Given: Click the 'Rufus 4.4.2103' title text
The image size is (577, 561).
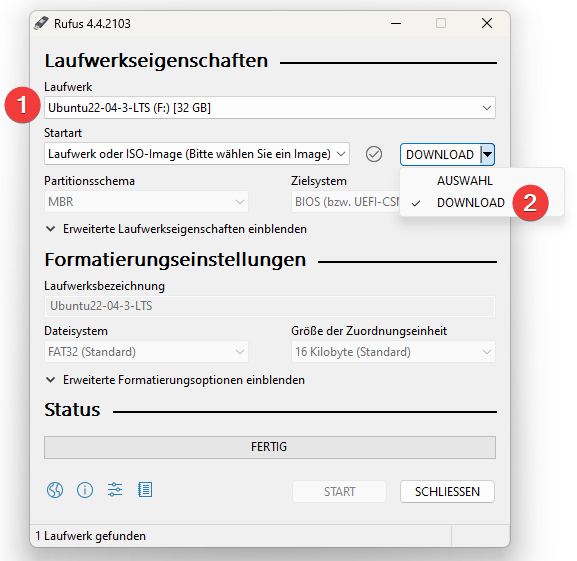Looking at the screenshot, I should (x=92, y=24).
